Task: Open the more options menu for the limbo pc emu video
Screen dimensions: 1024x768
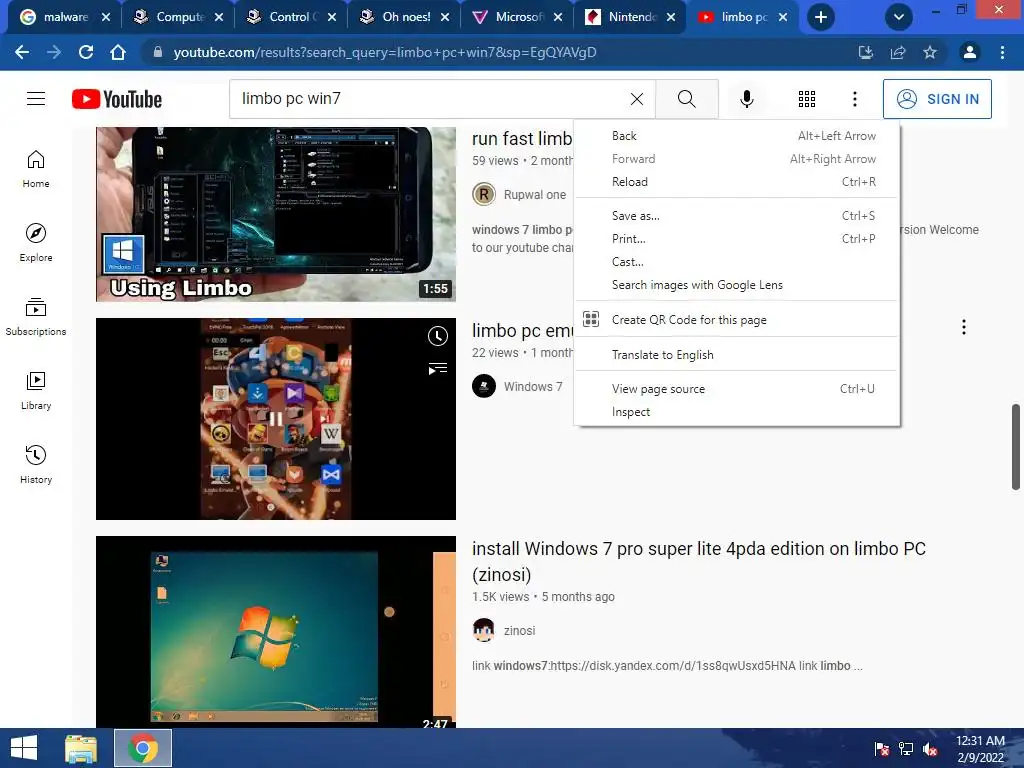Action: [963, 327]
